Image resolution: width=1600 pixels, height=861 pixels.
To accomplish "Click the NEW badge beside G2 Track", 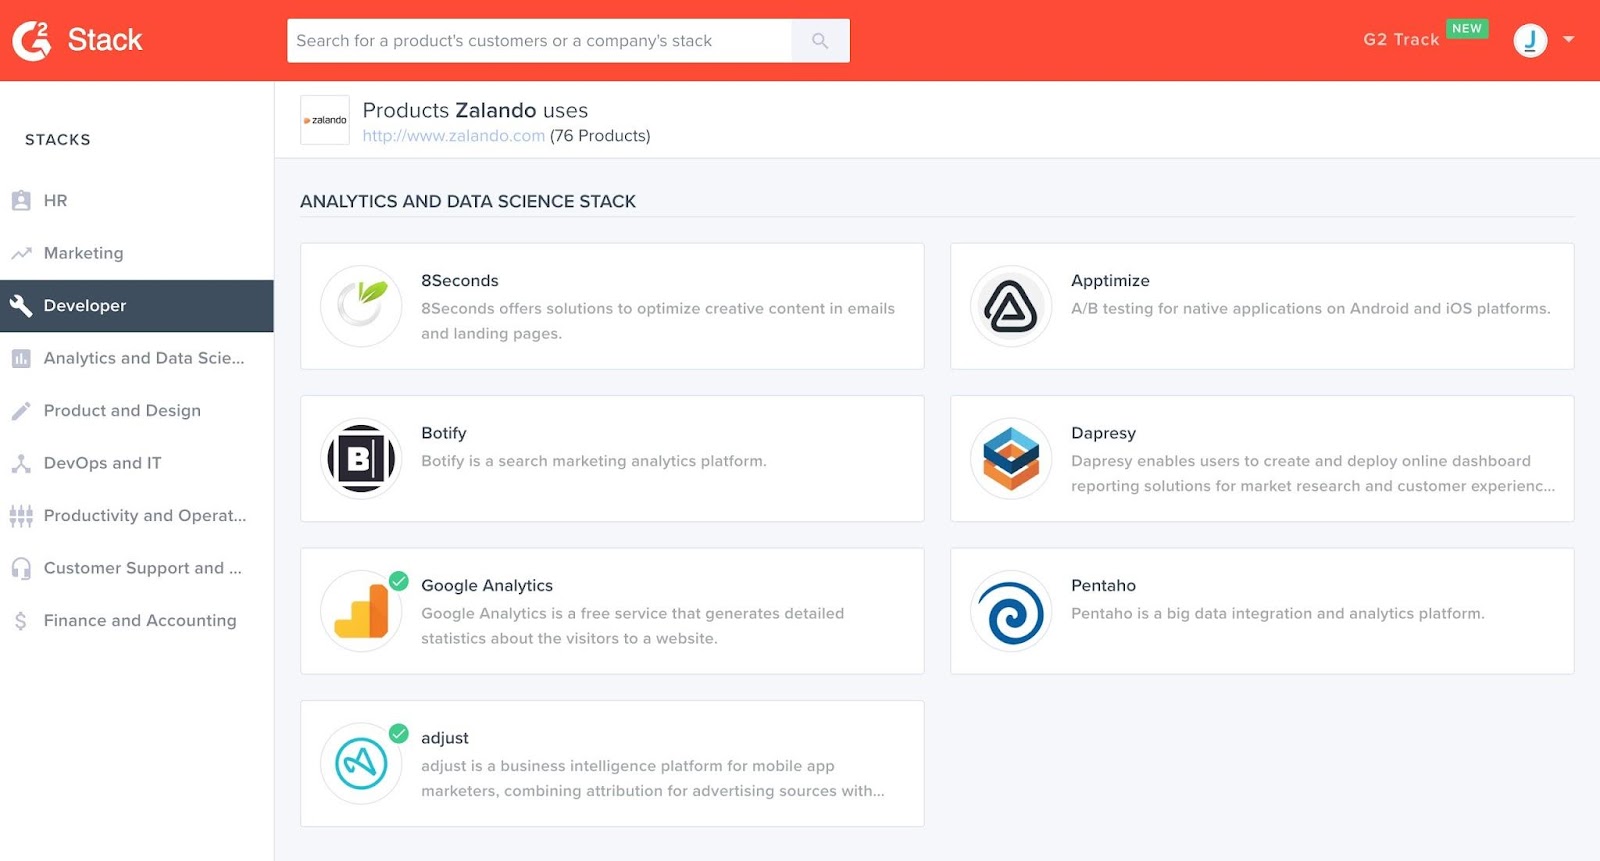I will (x=1467, y=29).
